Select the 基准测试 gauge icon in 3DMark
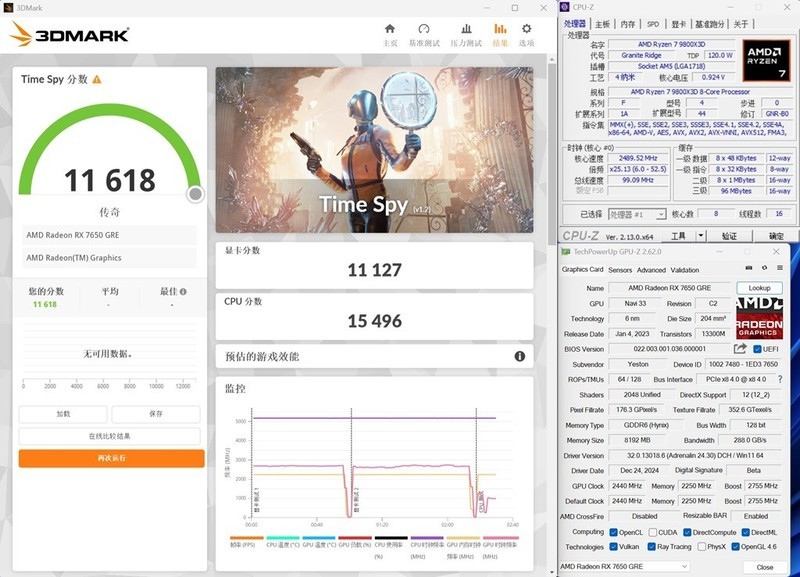This screenshot has height=577, width=800. 423,31
